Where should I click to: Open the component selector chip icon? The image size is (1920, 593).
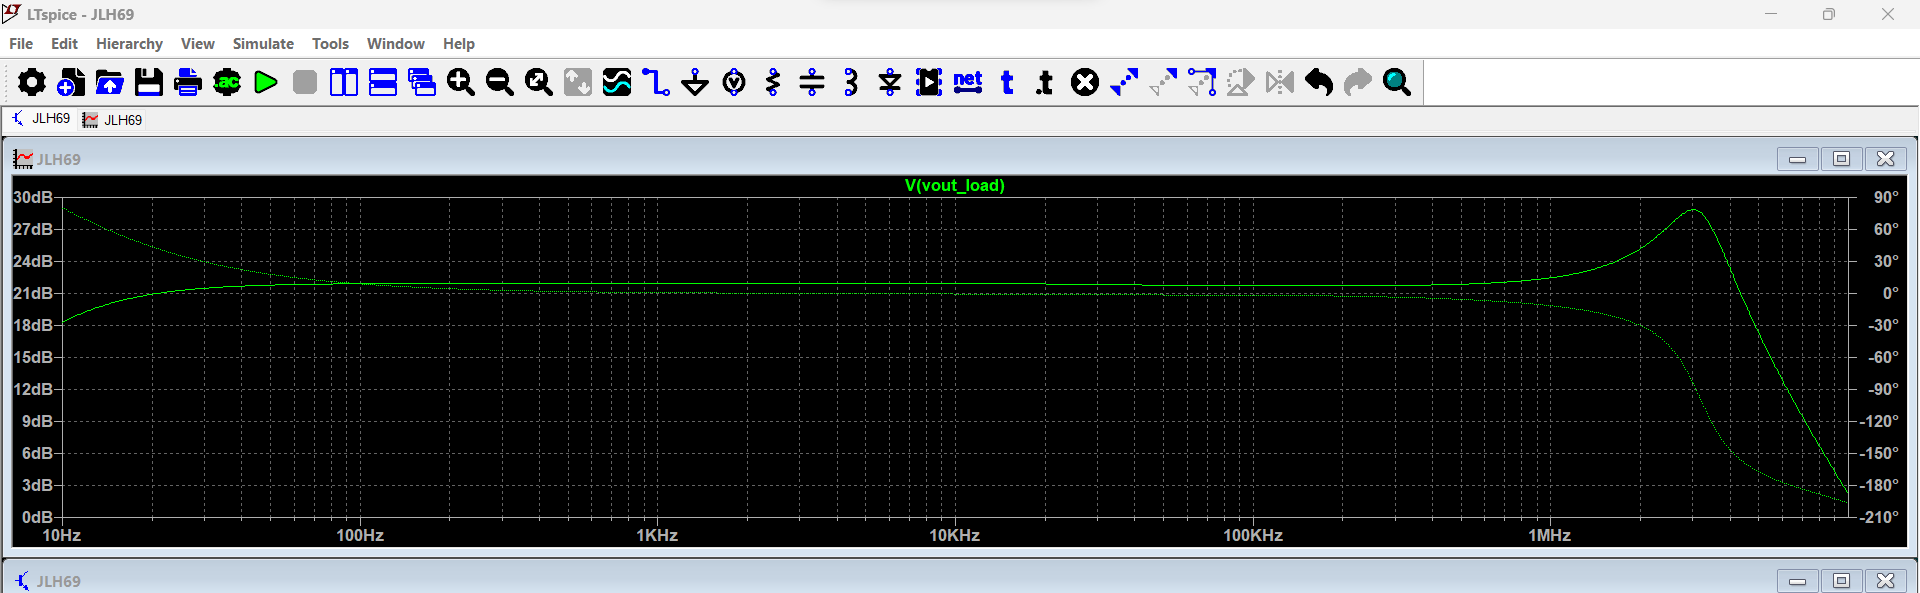(929, 82)
